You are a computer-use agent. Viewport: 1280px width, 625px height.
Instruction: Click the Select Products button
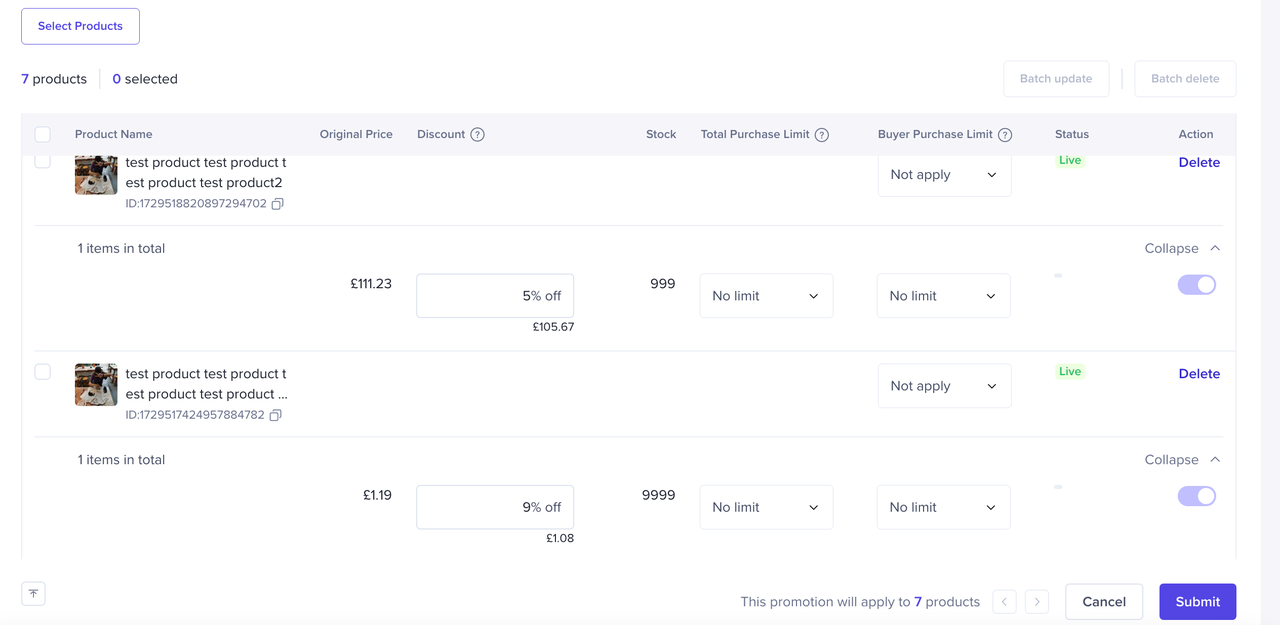80,26
